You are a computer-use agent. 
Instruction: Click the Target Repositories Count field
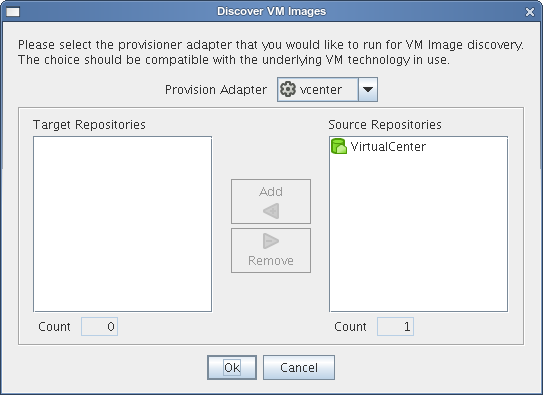(x=99, y=326)
